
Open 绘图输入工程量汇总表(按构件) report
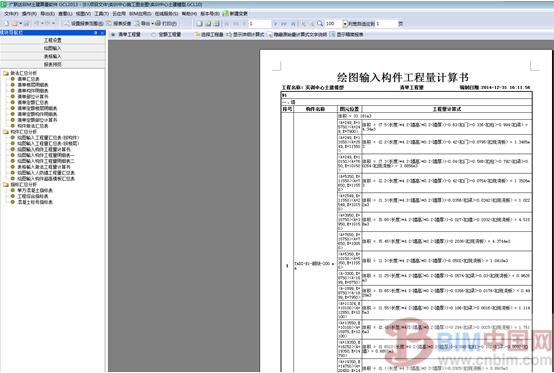48,138
